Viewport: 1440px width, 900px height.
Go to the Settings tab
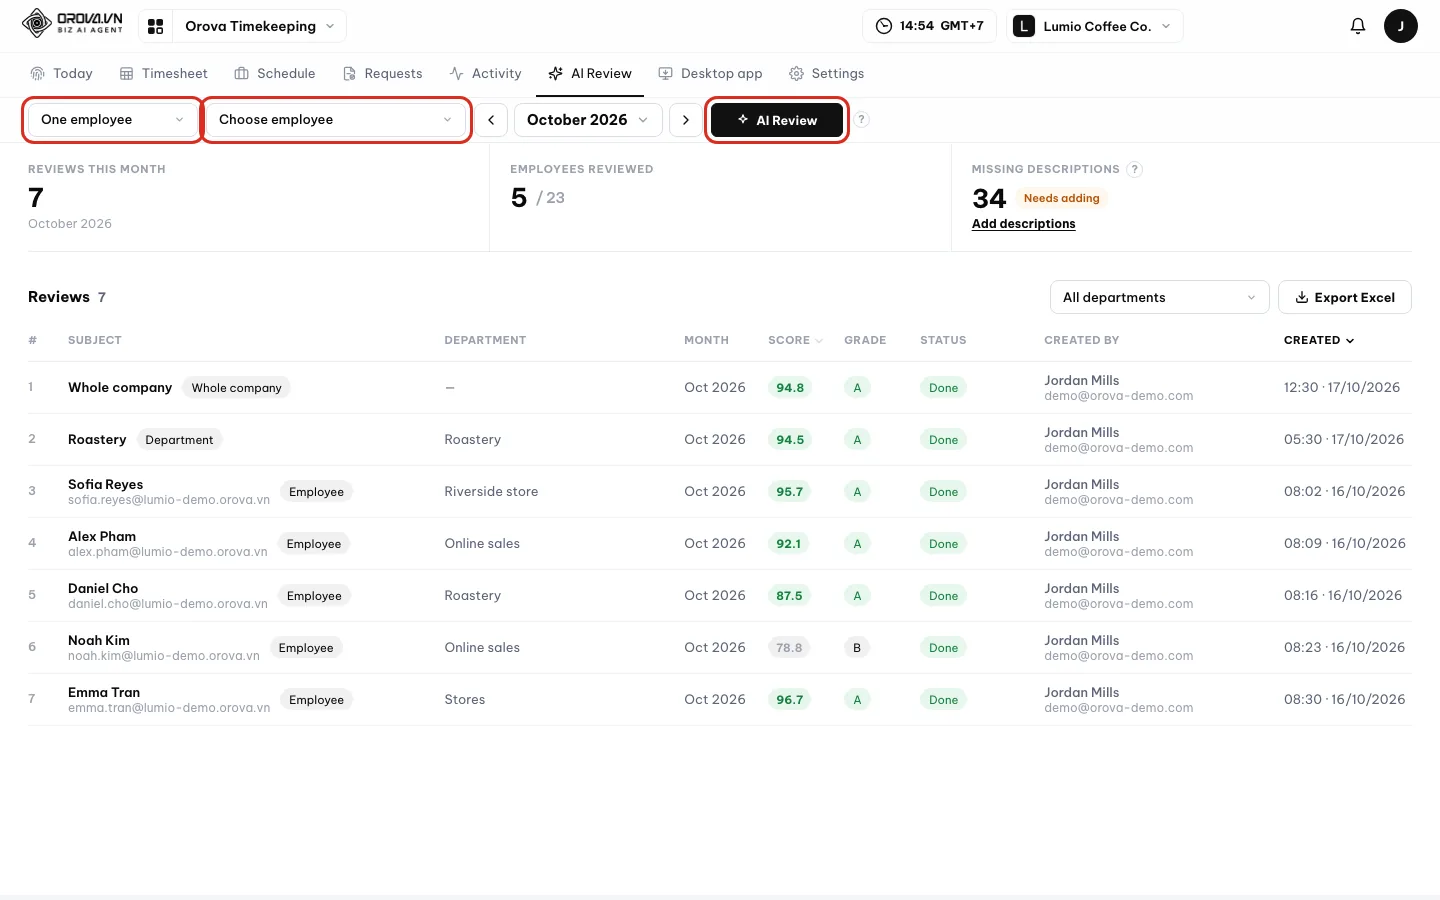[826, 74]
